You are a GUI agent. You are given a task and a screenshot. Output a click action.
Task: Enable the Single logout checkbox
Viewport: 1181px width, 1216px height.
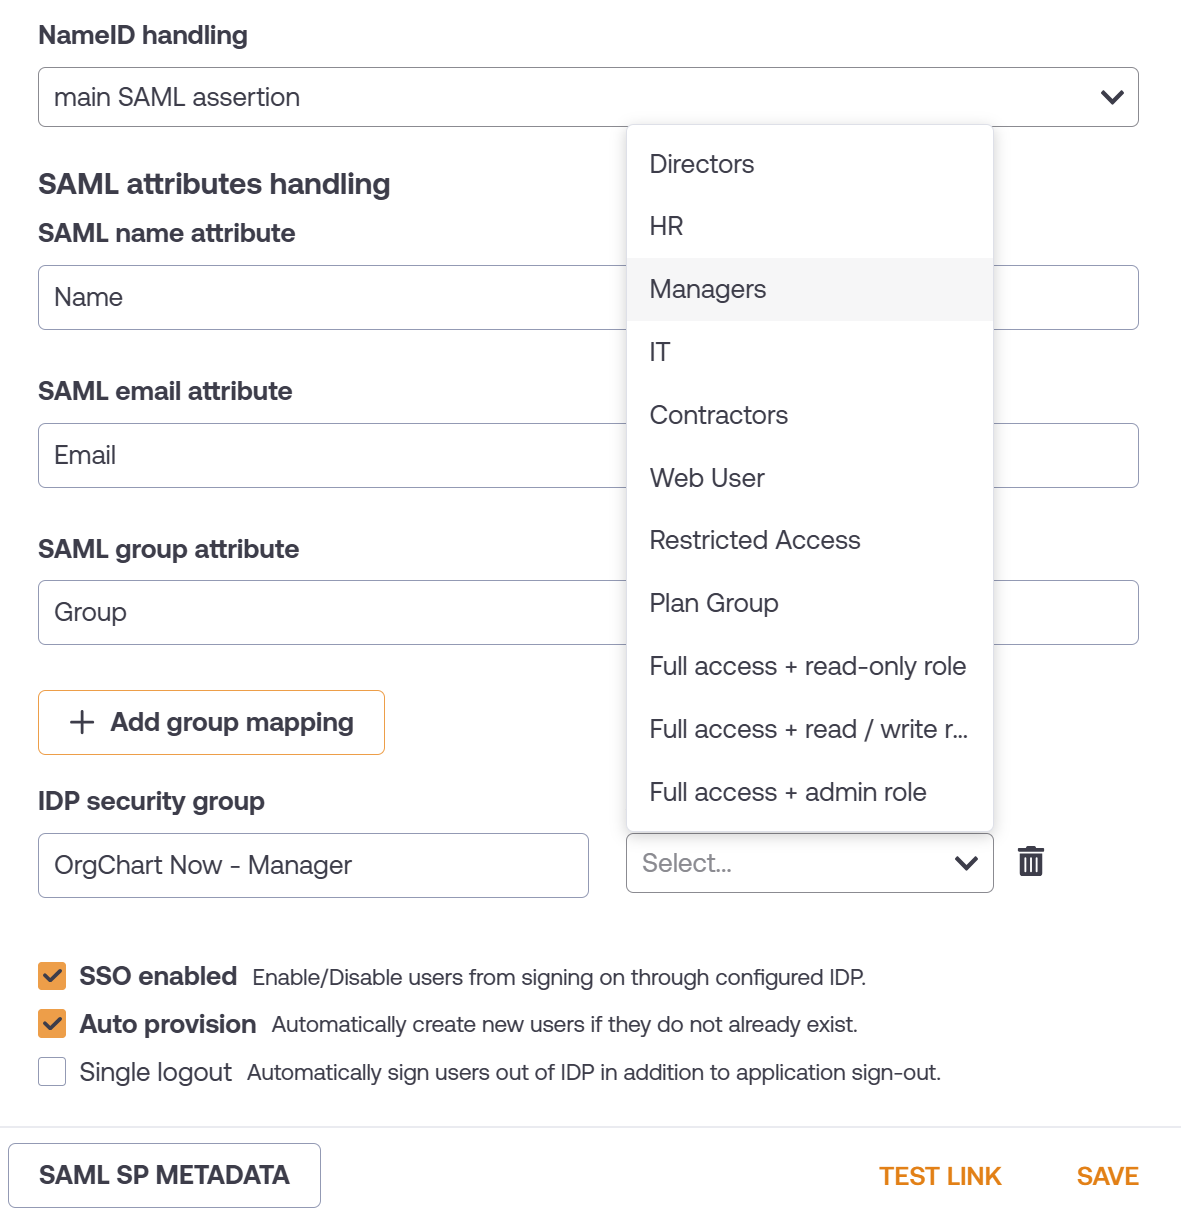click(52, 1071)
